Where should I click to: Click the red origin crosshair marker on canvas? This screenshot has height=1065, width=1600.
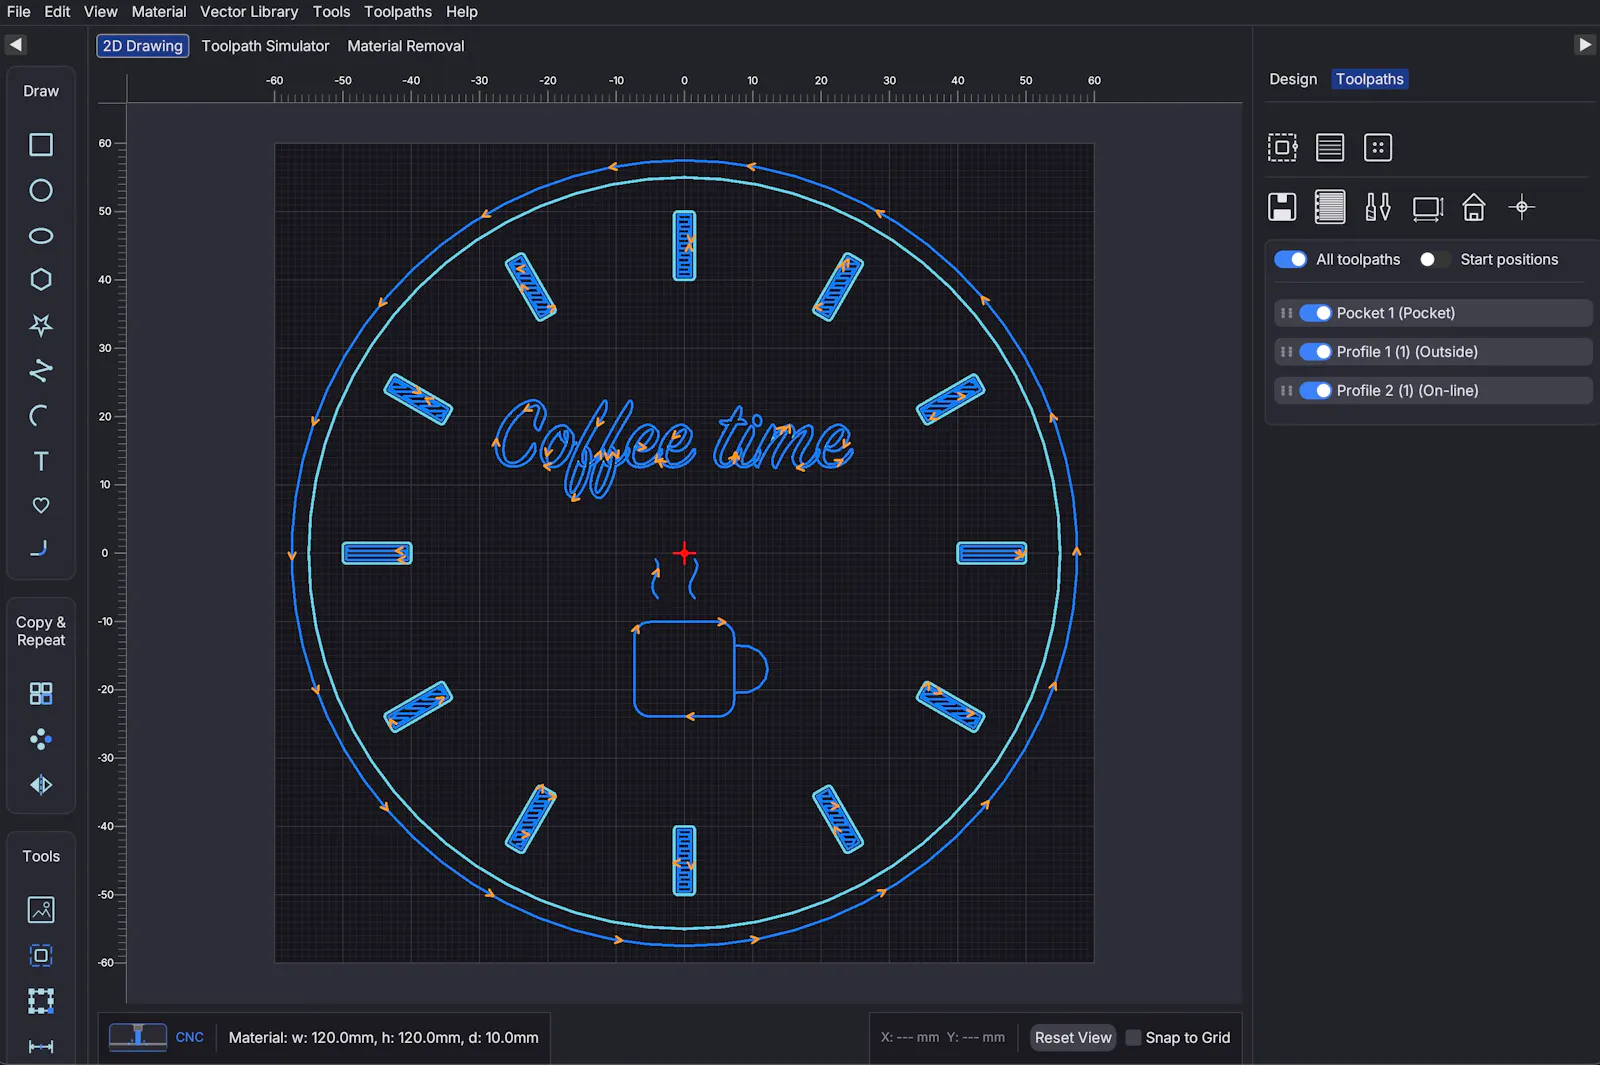tap(684, 553)
